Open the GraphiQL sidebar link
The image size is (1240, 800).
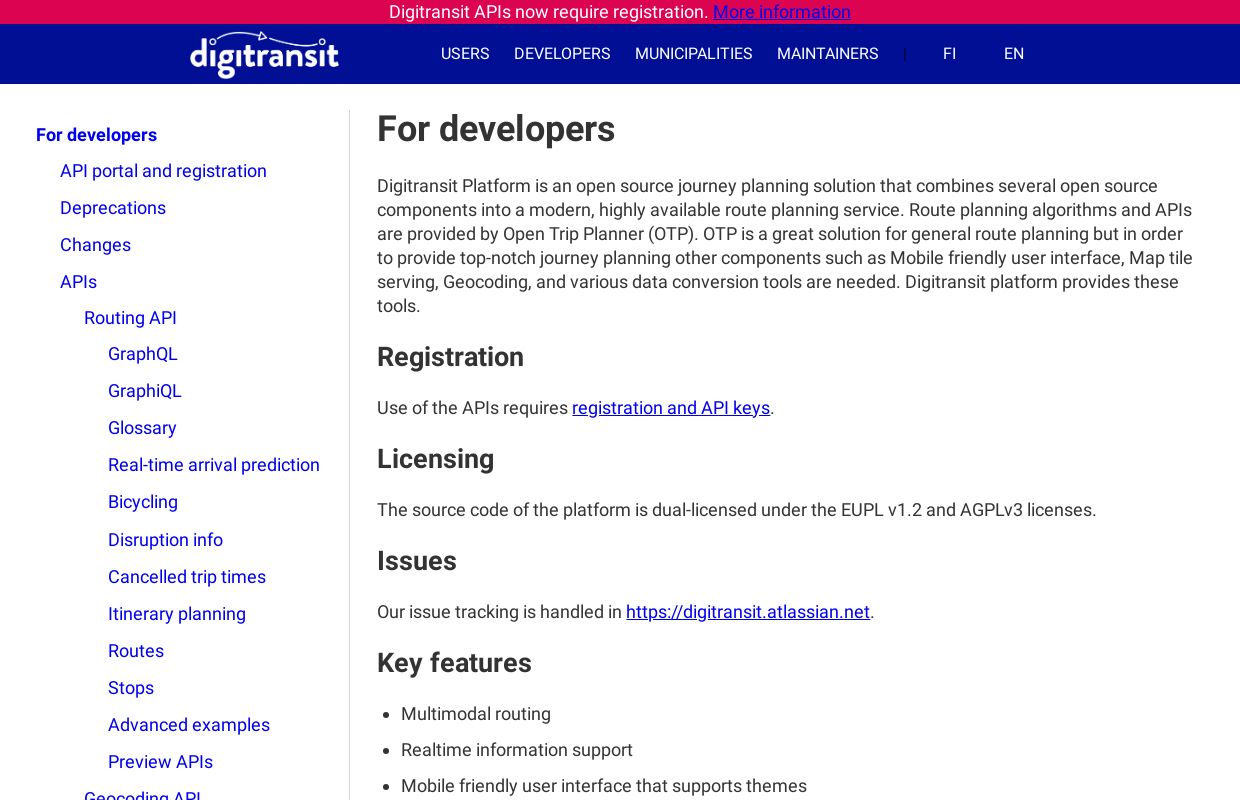(x=145, y=391)
